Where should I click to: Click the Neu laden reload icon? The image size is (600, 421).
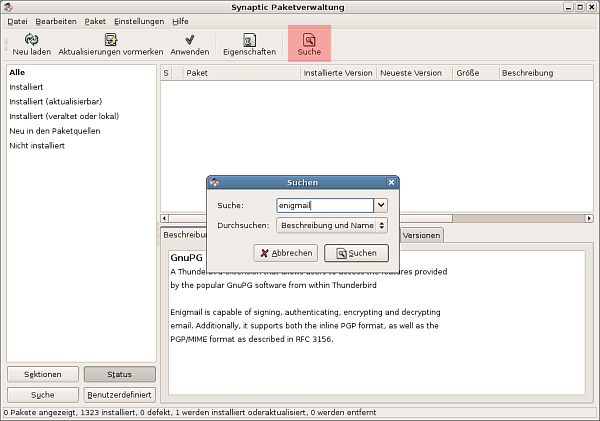click(x=31, y=39)
